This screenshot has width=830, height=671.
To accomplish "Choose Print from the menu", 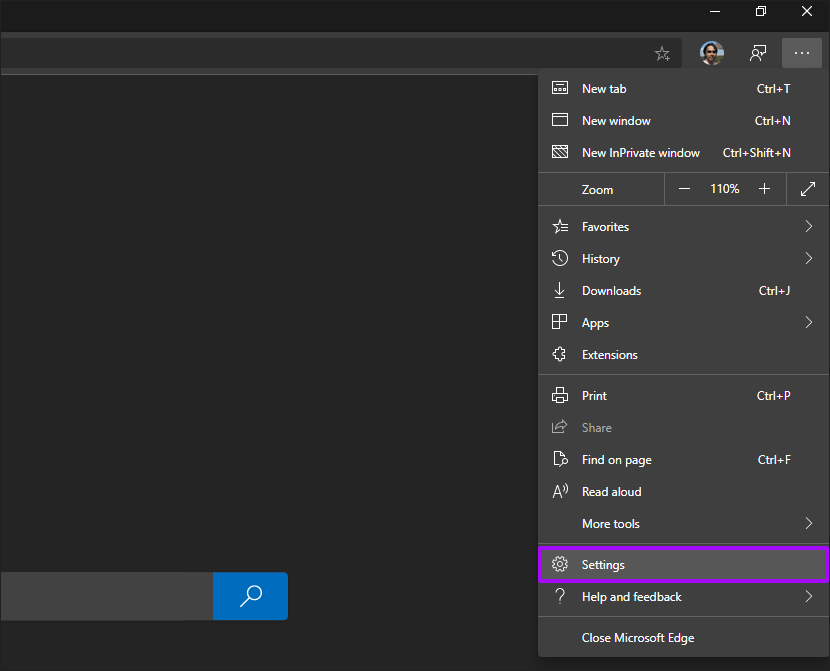I will pos(594,396).
